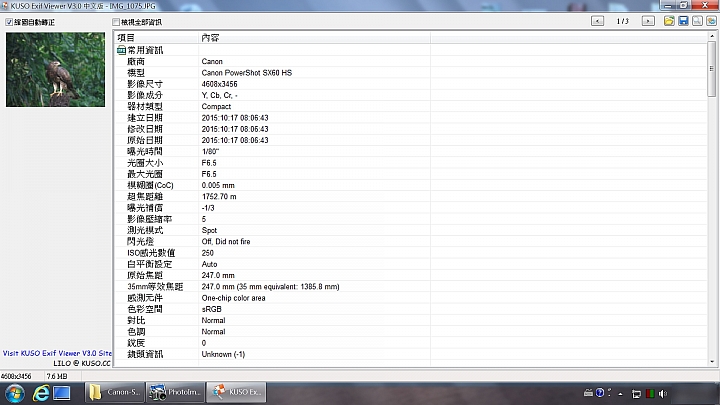Click the '7.6 MB' status bar entry
The width and height of the screenshot is (720, 405).
[57, 376]
